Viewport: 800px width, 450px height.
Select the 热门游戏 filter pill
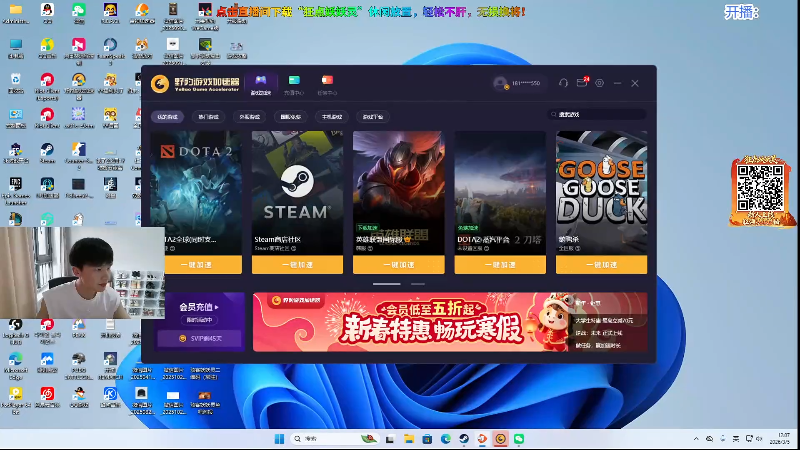pos(208,117)
